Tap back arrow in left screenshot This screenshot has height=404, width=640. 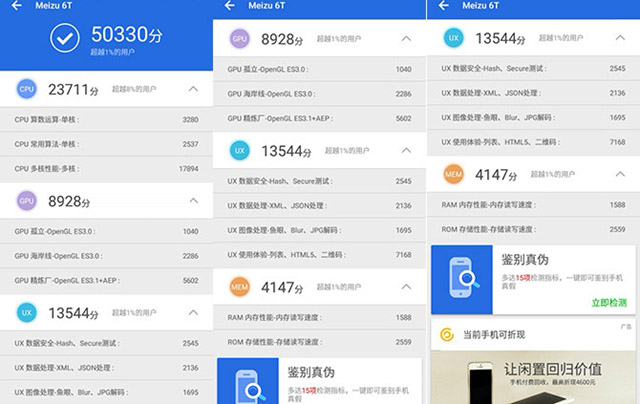(x=16, y=6)
